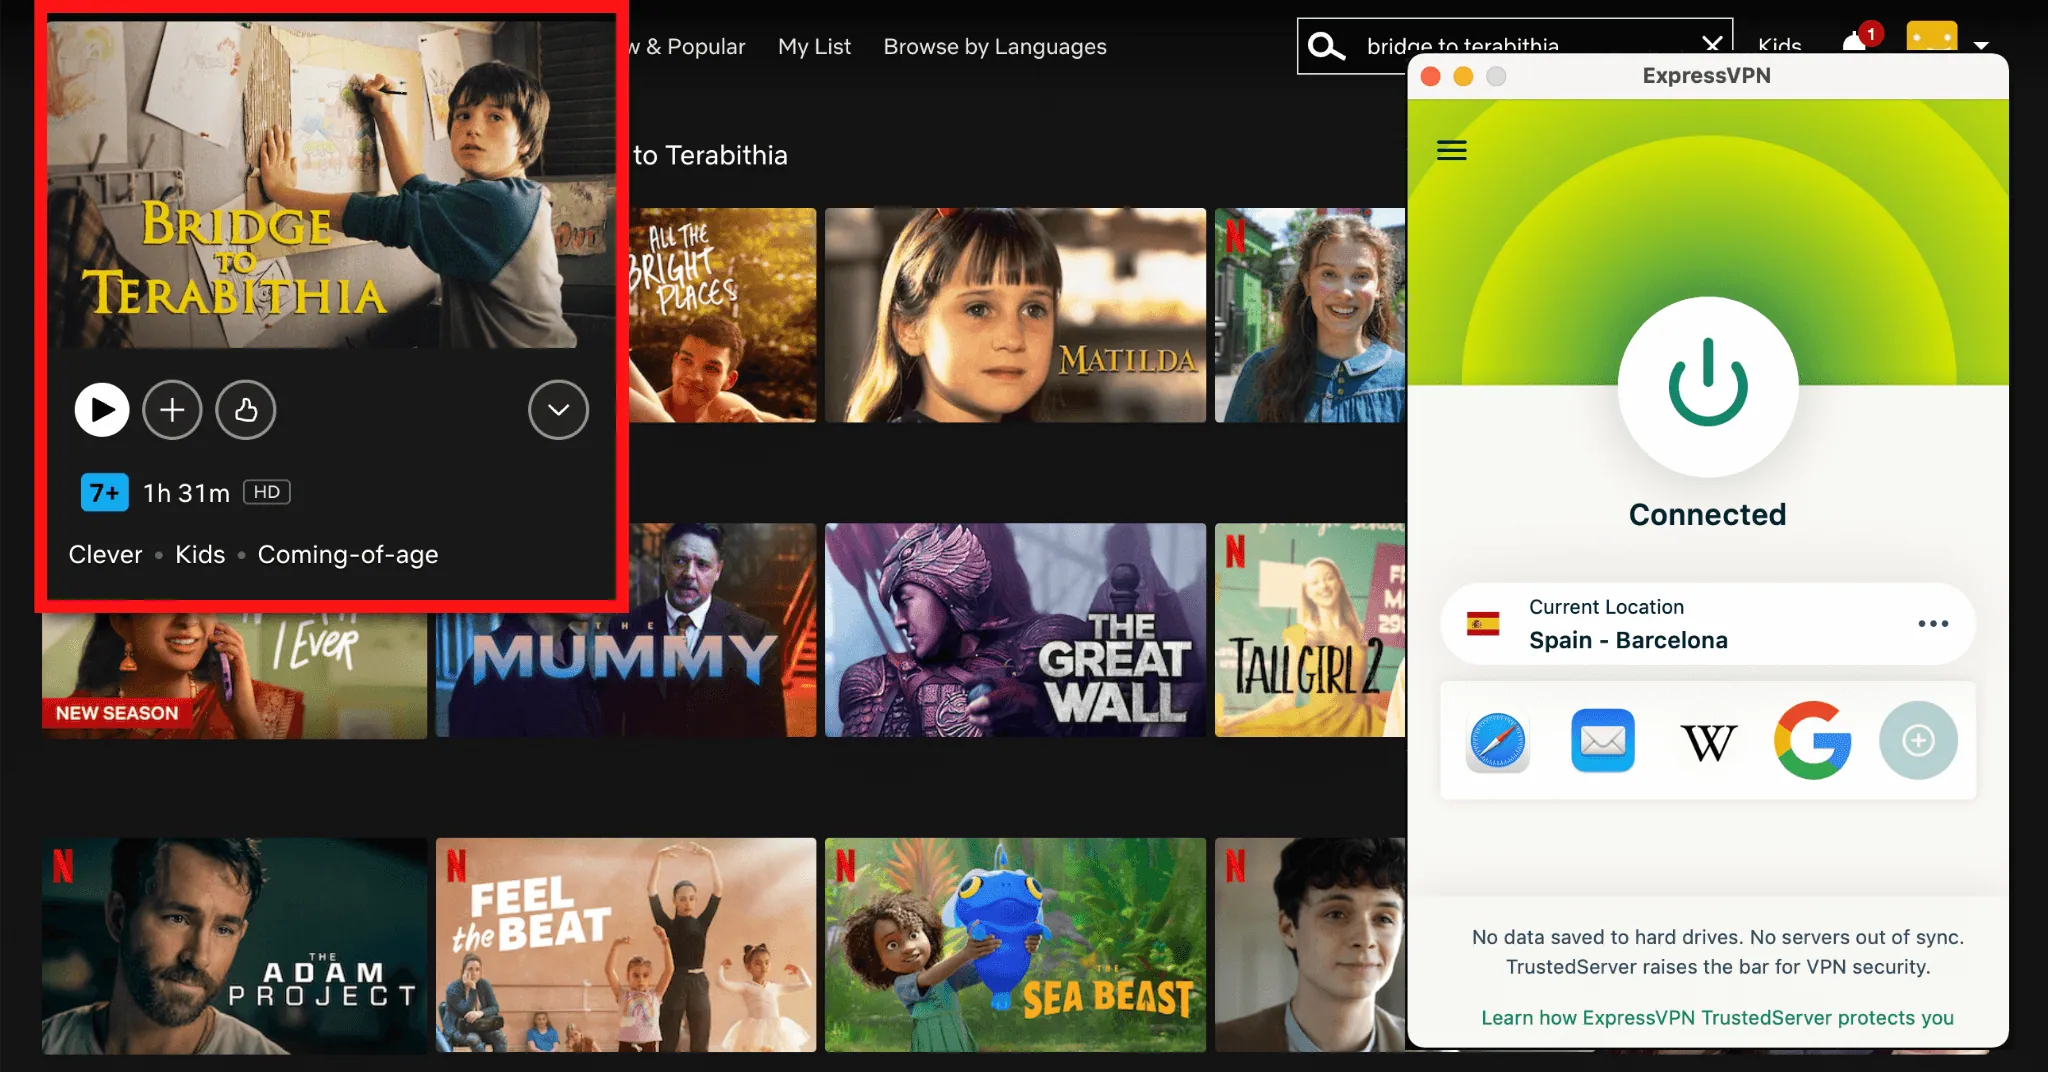Open ExpressVPN hamburger menu
Screen dimensions: 2048x1072
tap(1451, 150)
